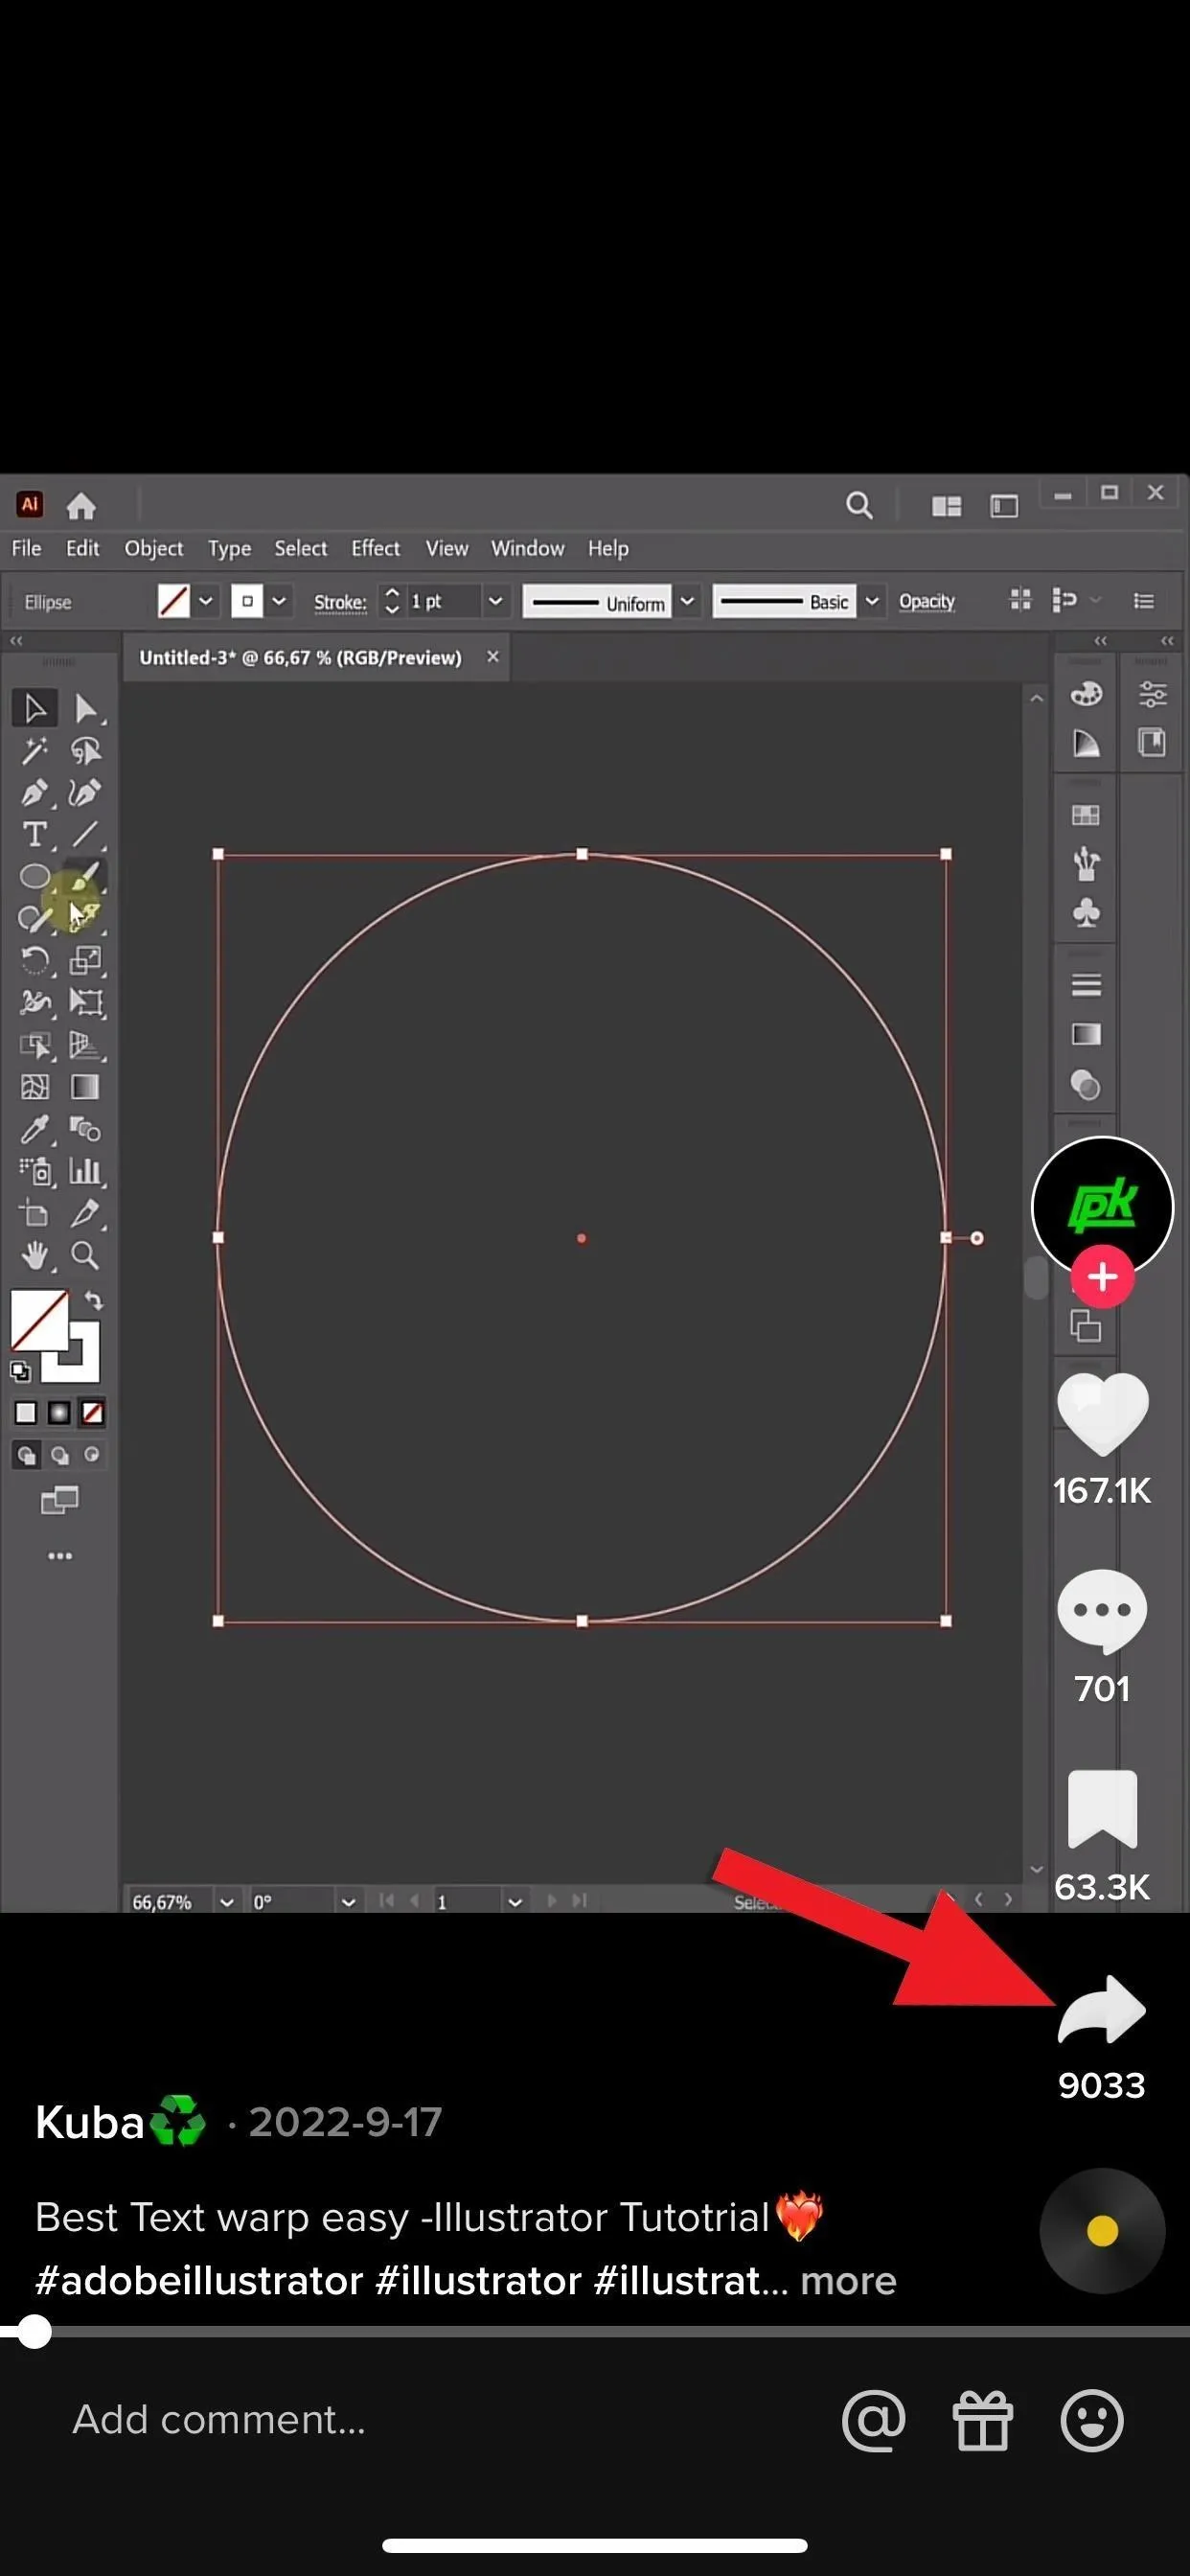Select the Line Segment tool
The height and width of the screenshot is (2576, 1190).
86,834
